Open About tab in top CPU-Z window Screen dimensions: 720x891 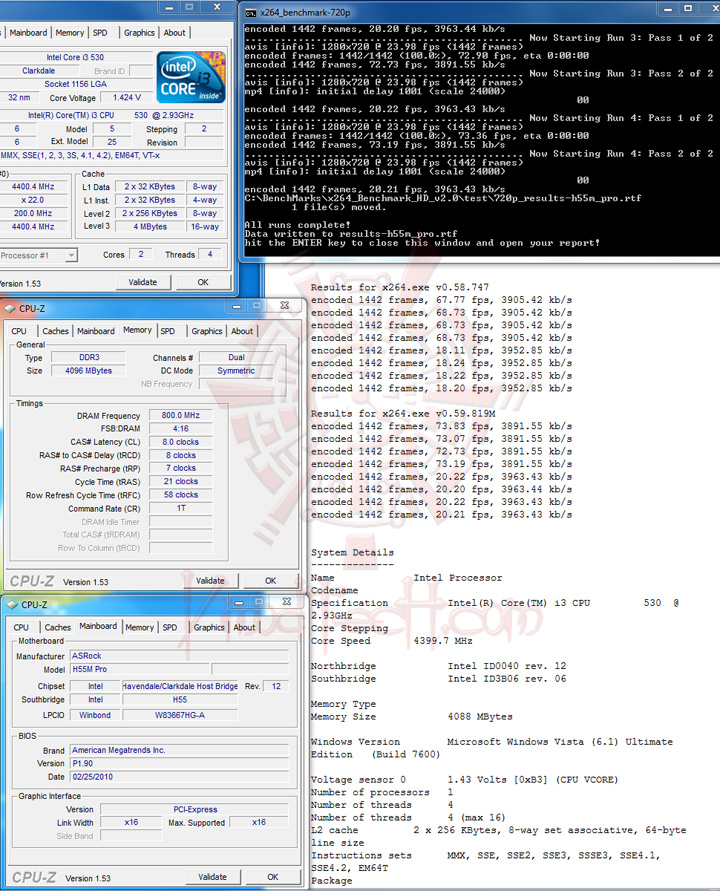click(174, 33)
